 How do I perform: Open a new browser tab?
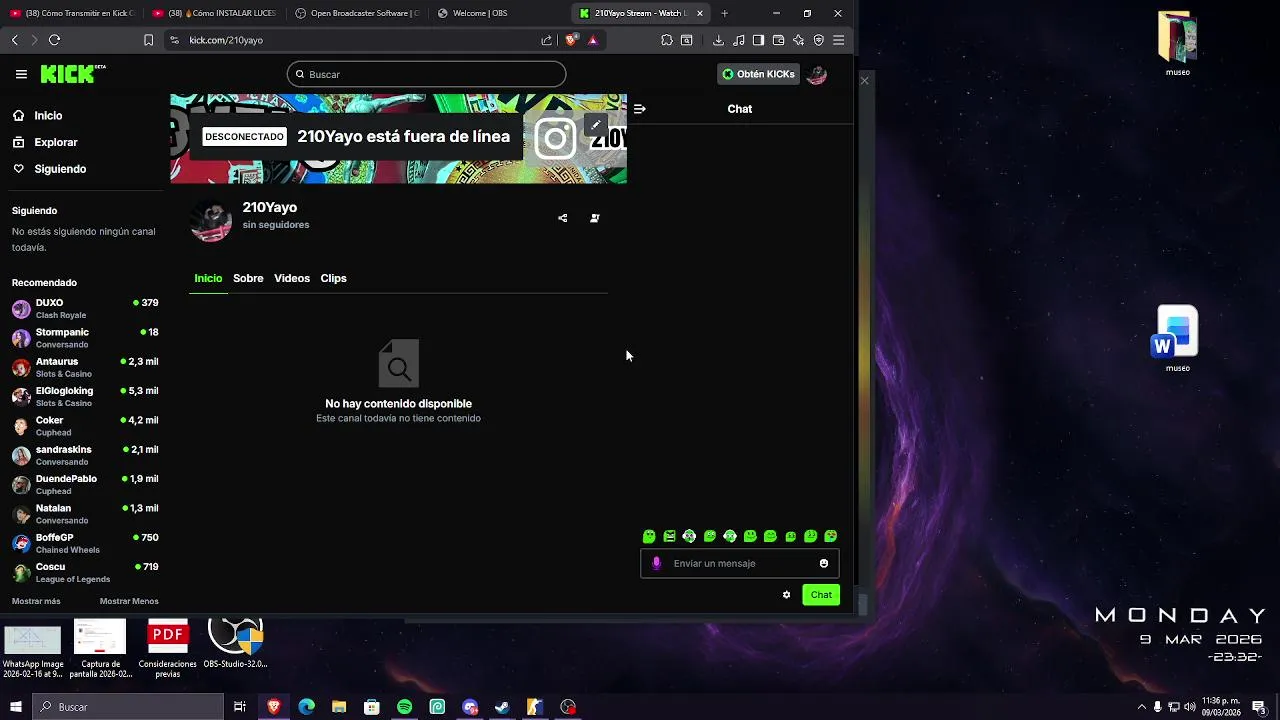(x=724, y=13)
